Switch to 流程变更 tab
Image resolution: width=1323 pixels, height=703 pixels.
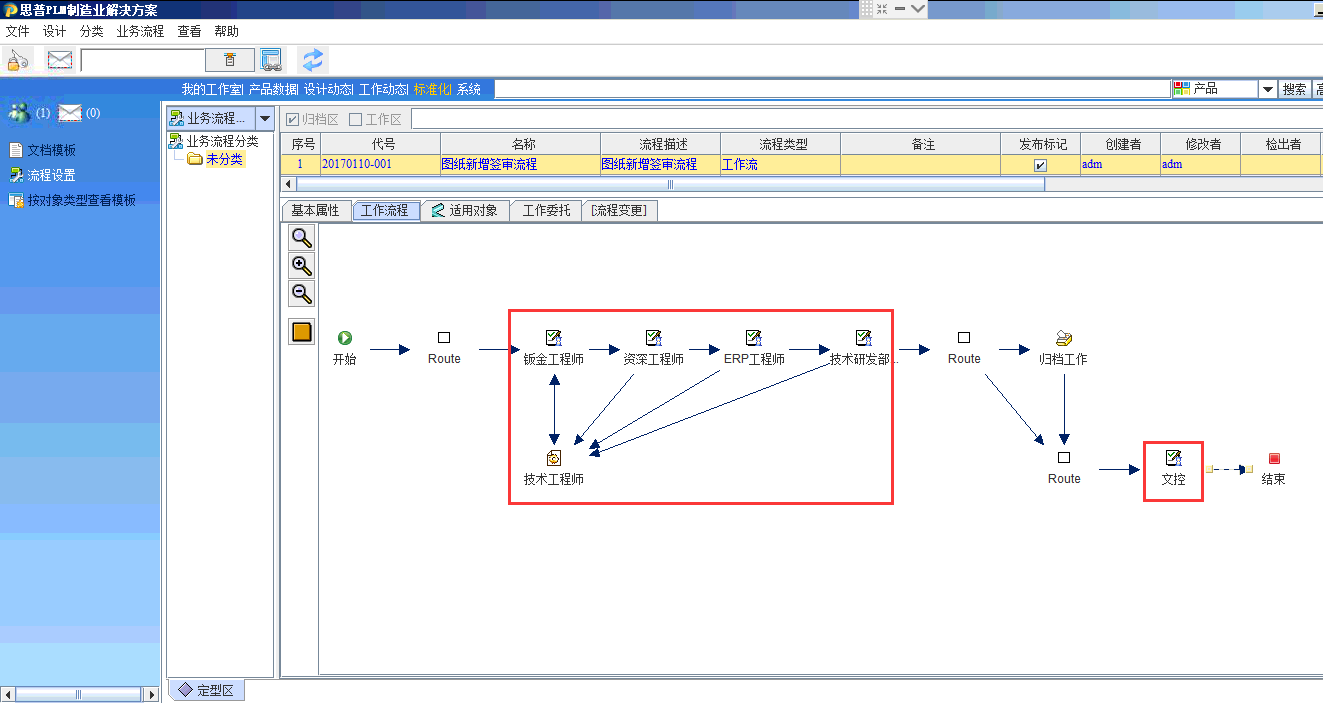(619, 211)
